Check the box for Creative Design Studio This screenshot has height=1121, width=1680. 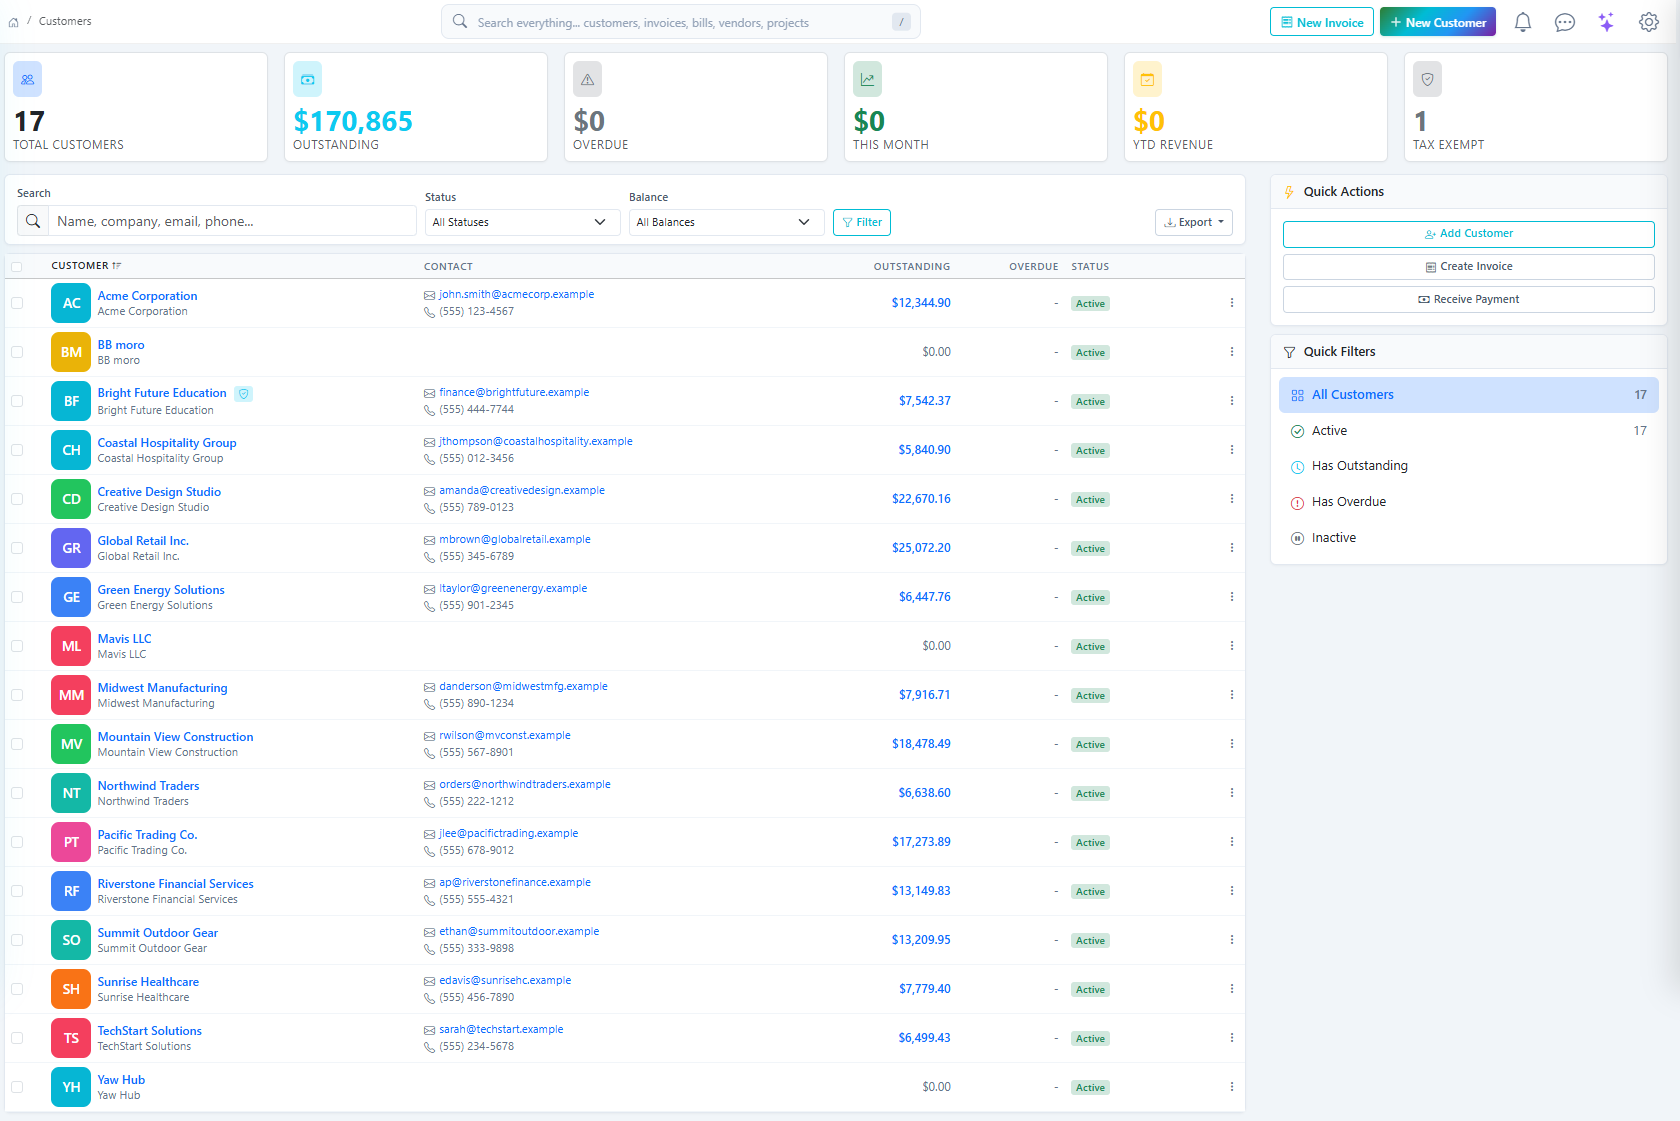click(x=17, y=499)
